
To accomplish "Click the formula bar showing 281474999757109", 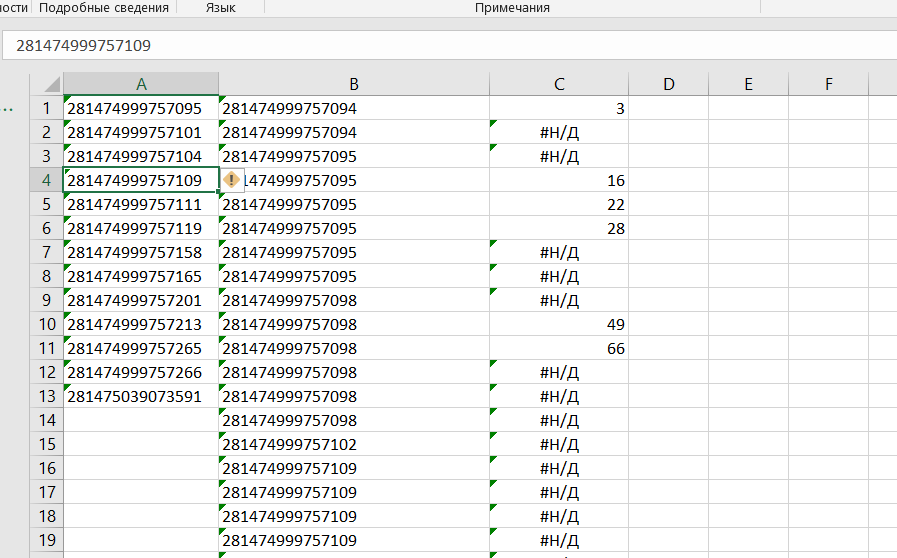I will (x=449, y=45).
